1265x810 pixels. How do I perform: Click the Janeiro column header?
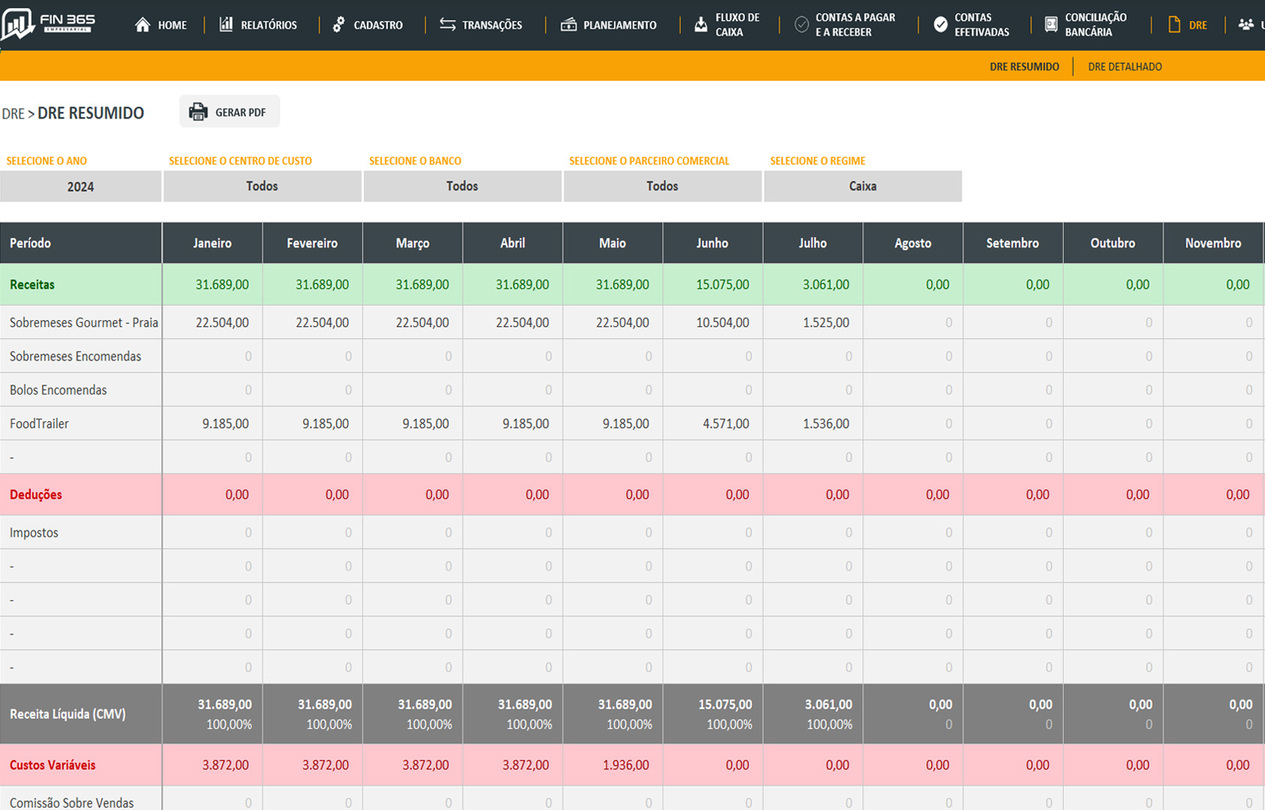(x=212, y=243)
